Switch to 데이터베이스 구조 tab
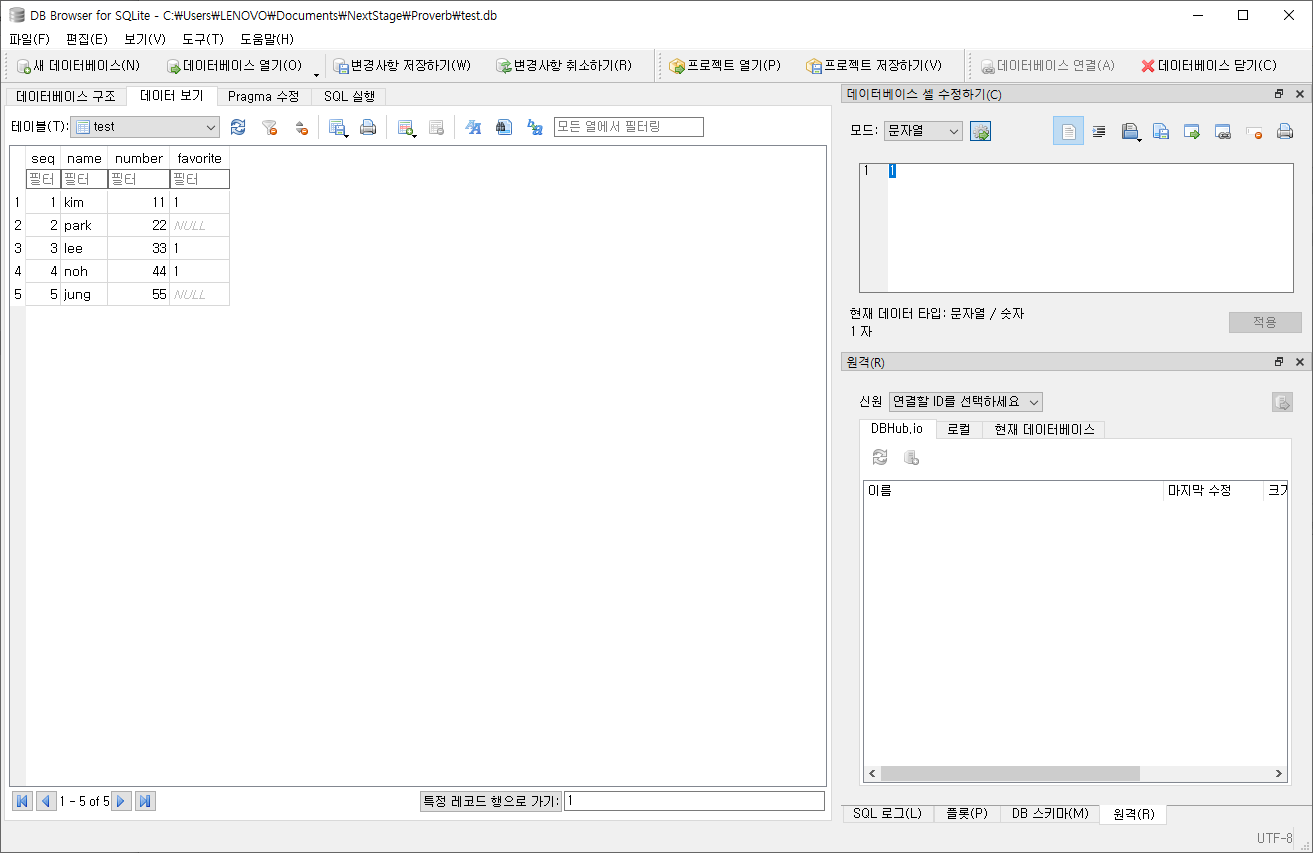Screen dimensions: 1313x853 (x=66, y=97)
